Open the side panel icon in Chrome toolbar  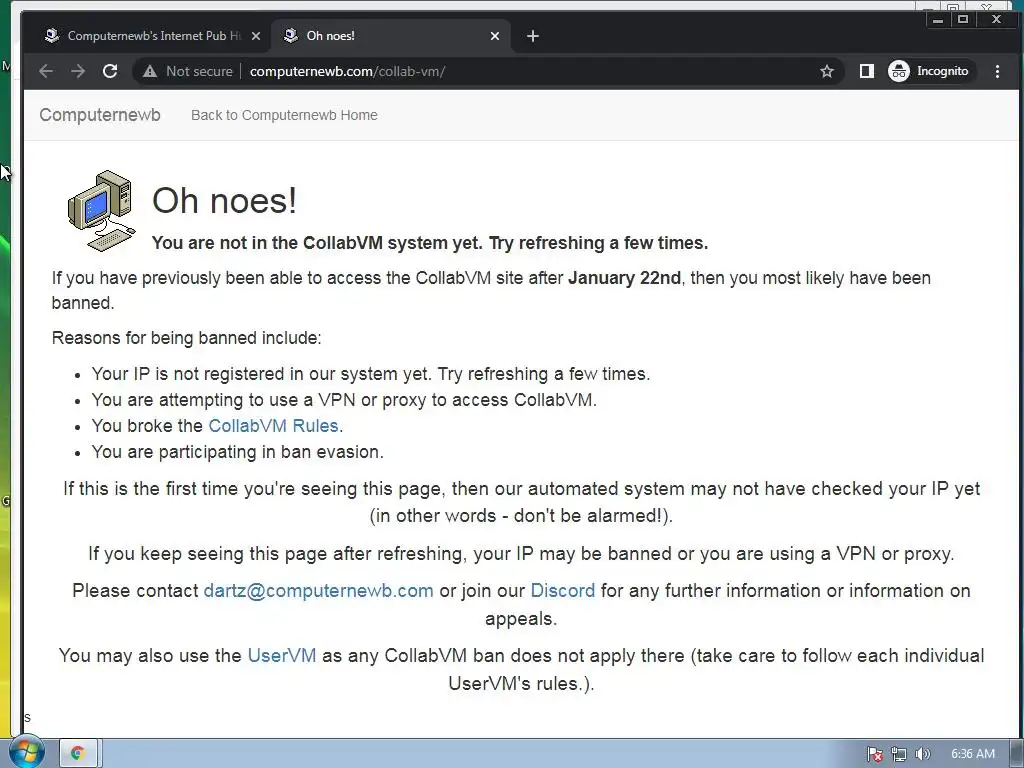pos(866,71)
